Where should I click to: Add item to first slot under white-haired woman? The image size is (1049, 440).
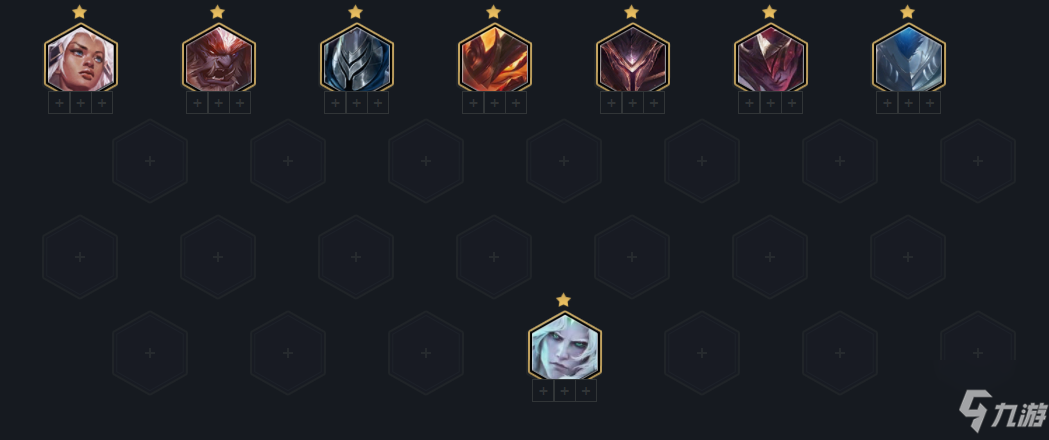tap(59, 103)
